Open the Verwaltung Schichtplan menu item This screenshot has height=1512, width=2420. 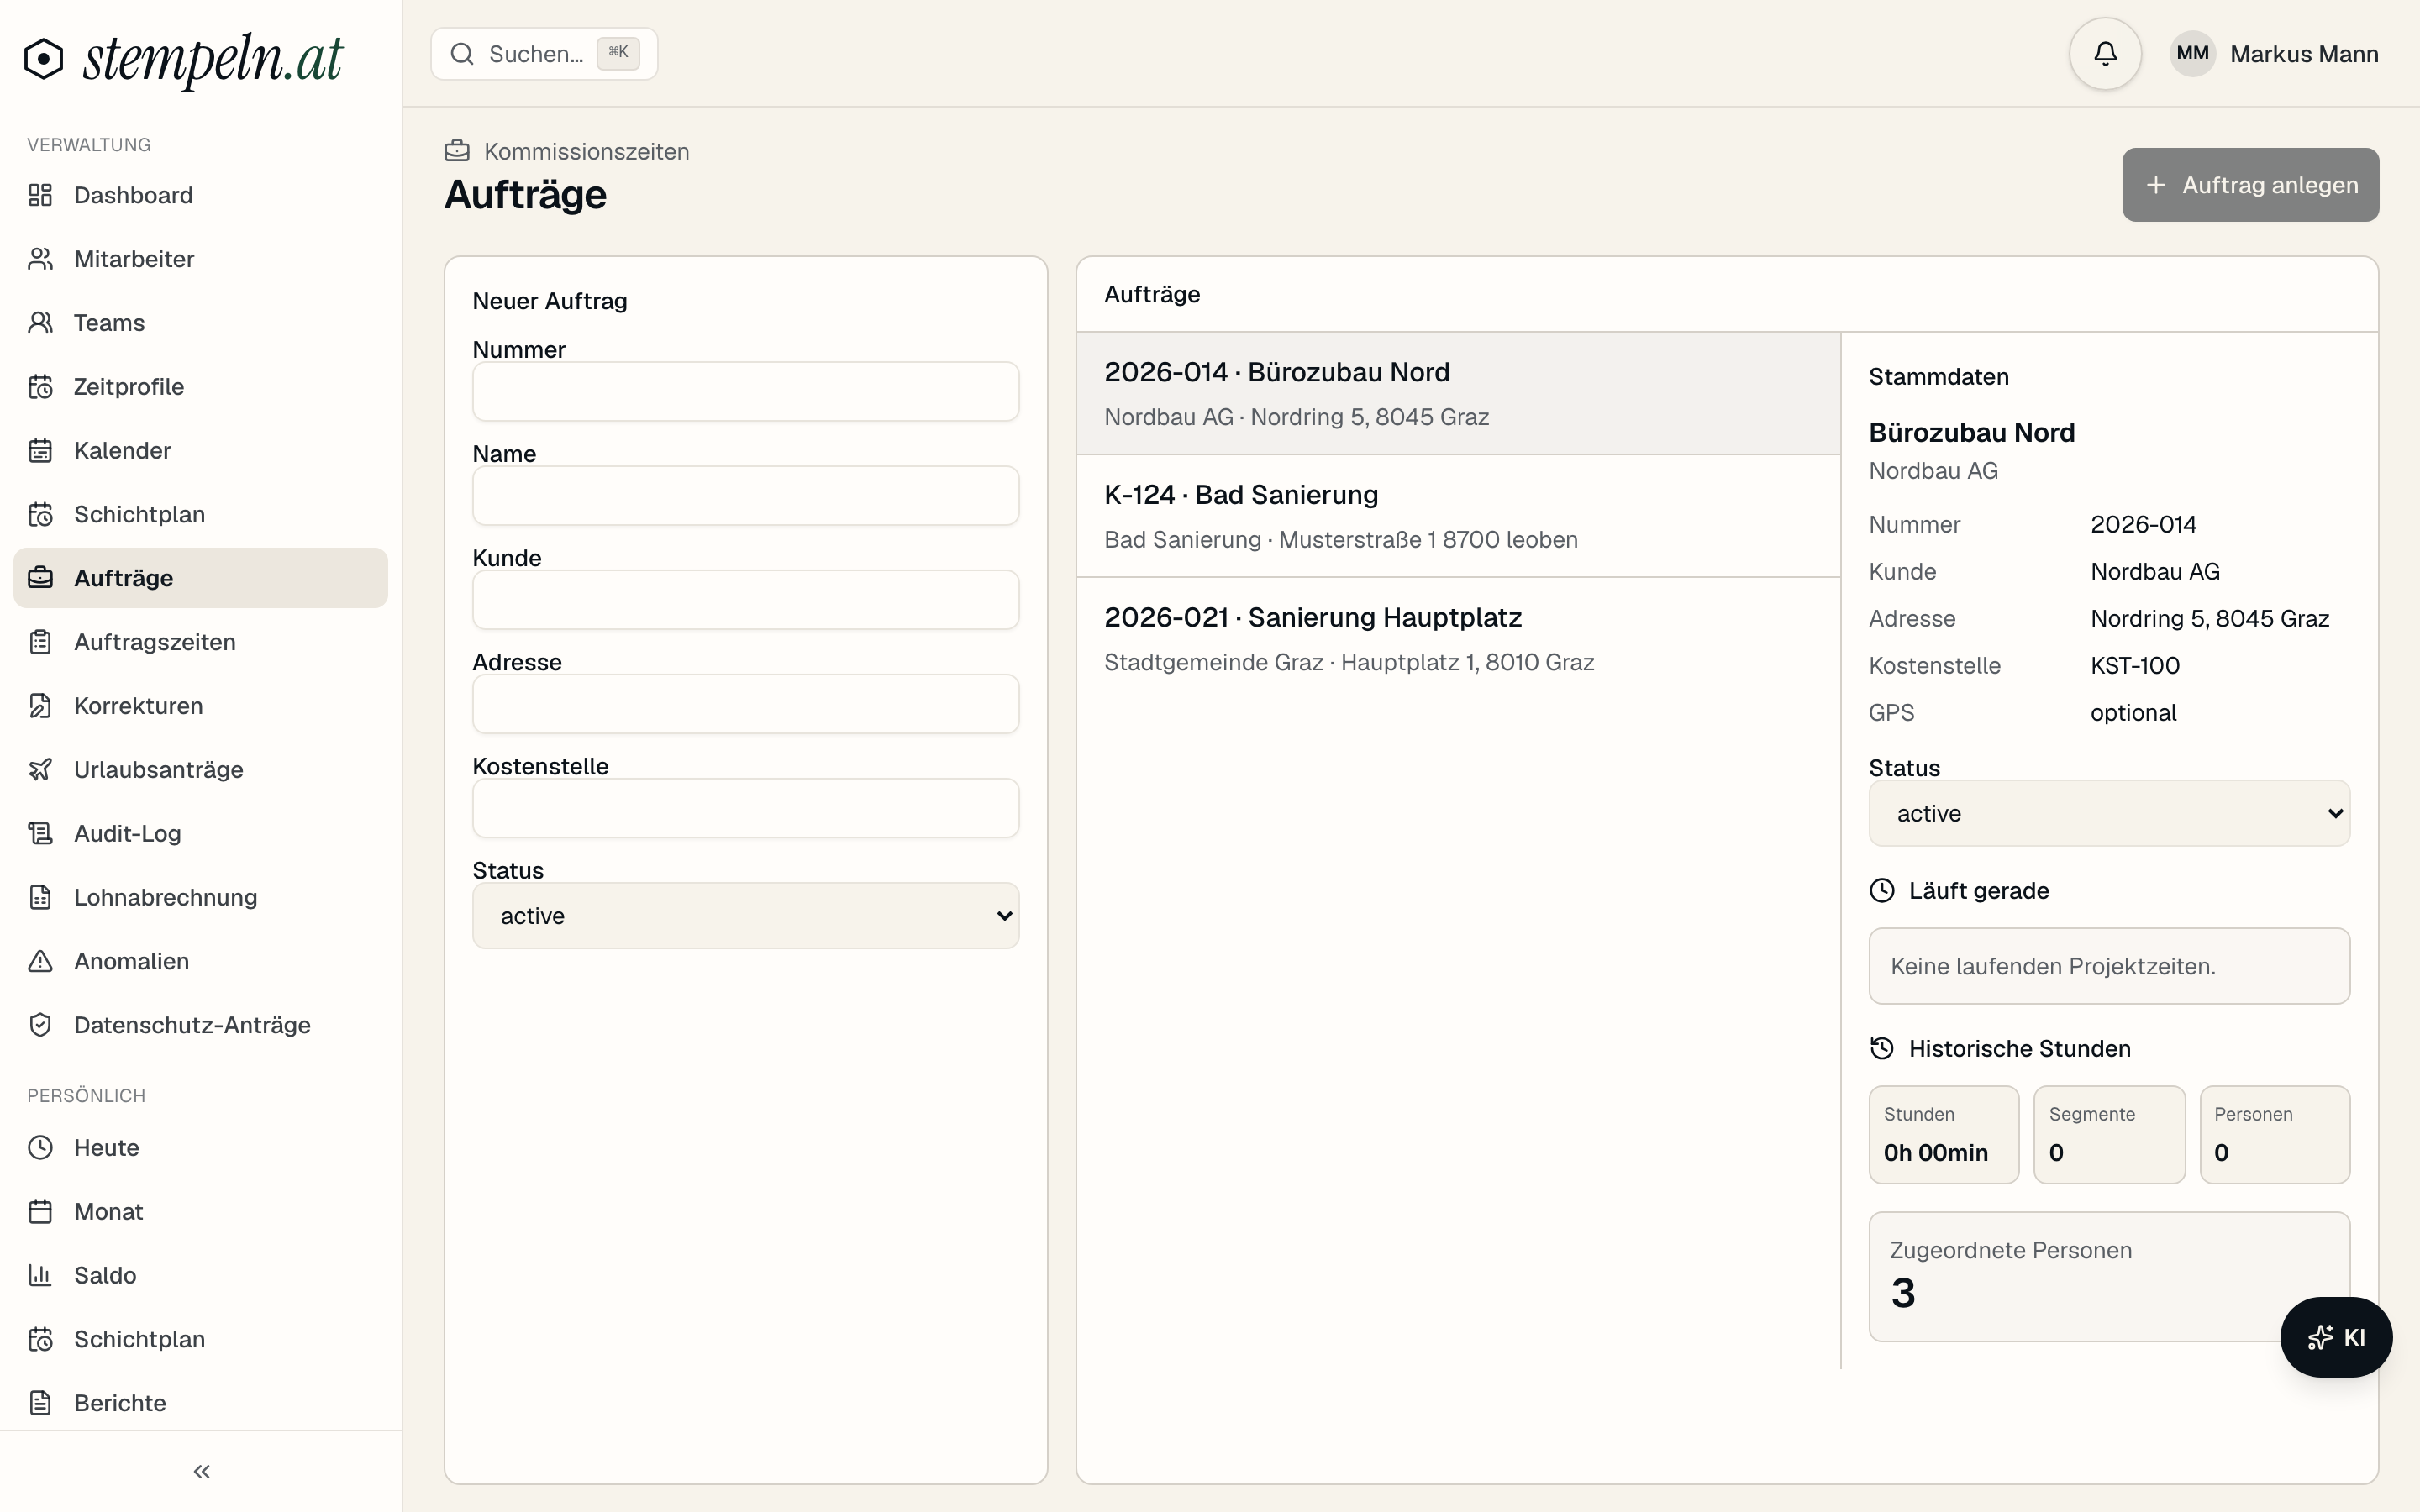click(x=201, y=514)
